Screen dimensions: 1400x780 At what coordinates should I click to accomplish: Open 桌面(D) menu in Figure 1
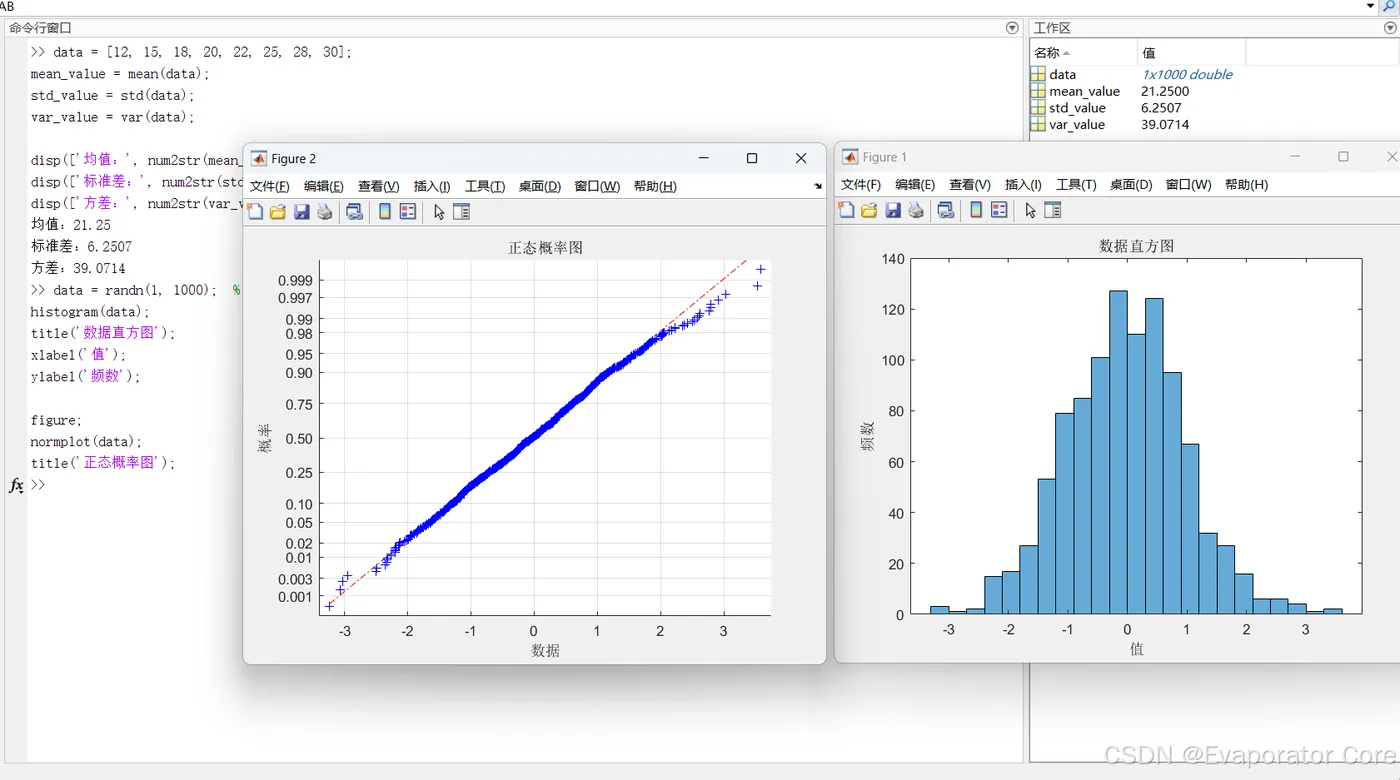(x=1130, y=185)
